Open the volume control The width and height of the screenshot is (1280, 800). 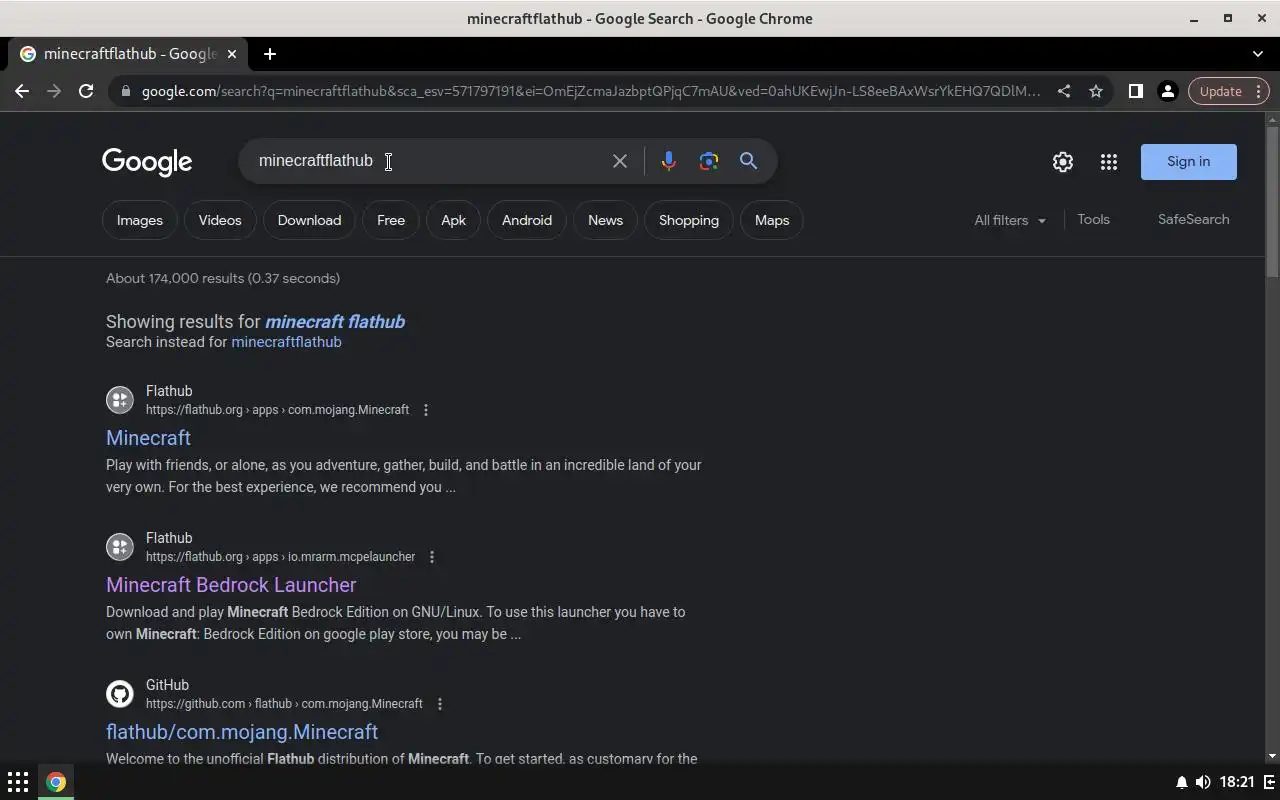1202,782
